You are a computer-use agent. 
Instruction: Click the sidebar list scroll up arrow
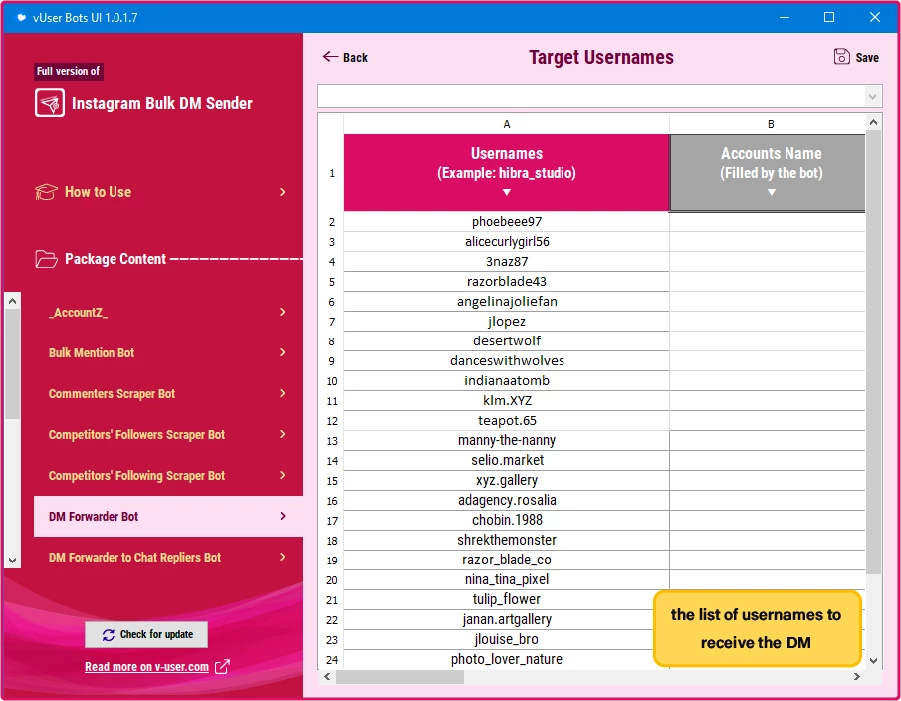(x=13, y=301)
